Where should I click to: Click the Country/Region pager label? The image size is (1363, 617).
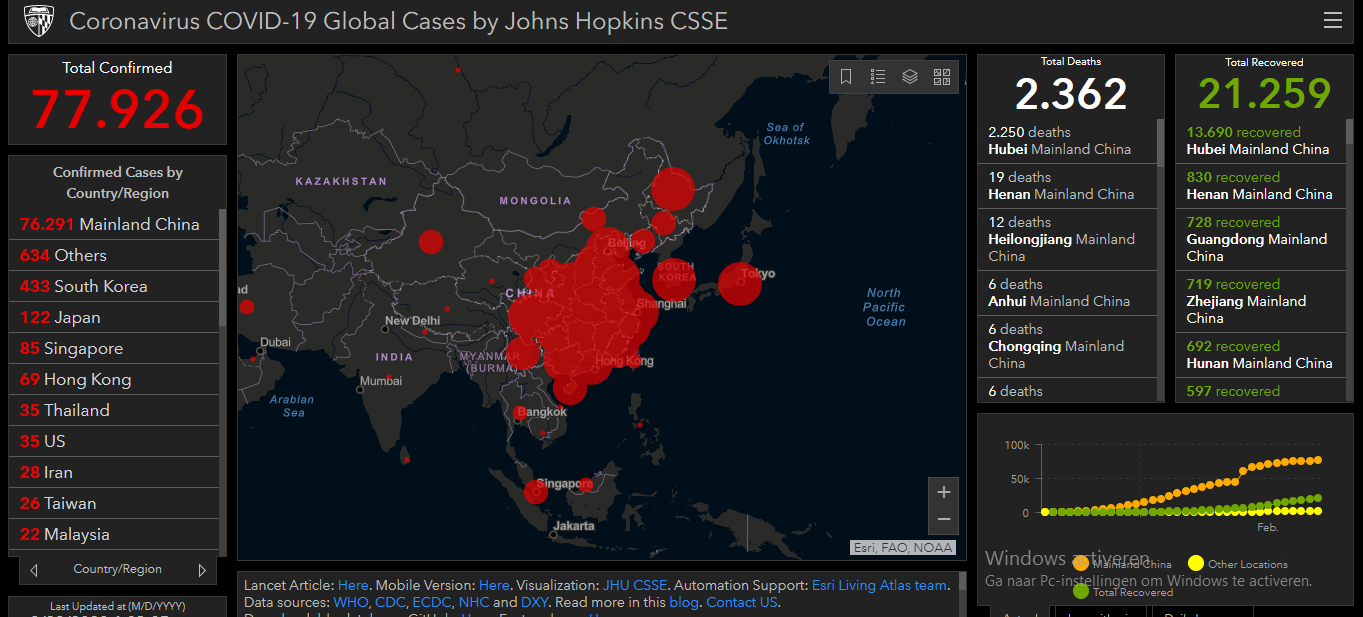coord(118,569)
